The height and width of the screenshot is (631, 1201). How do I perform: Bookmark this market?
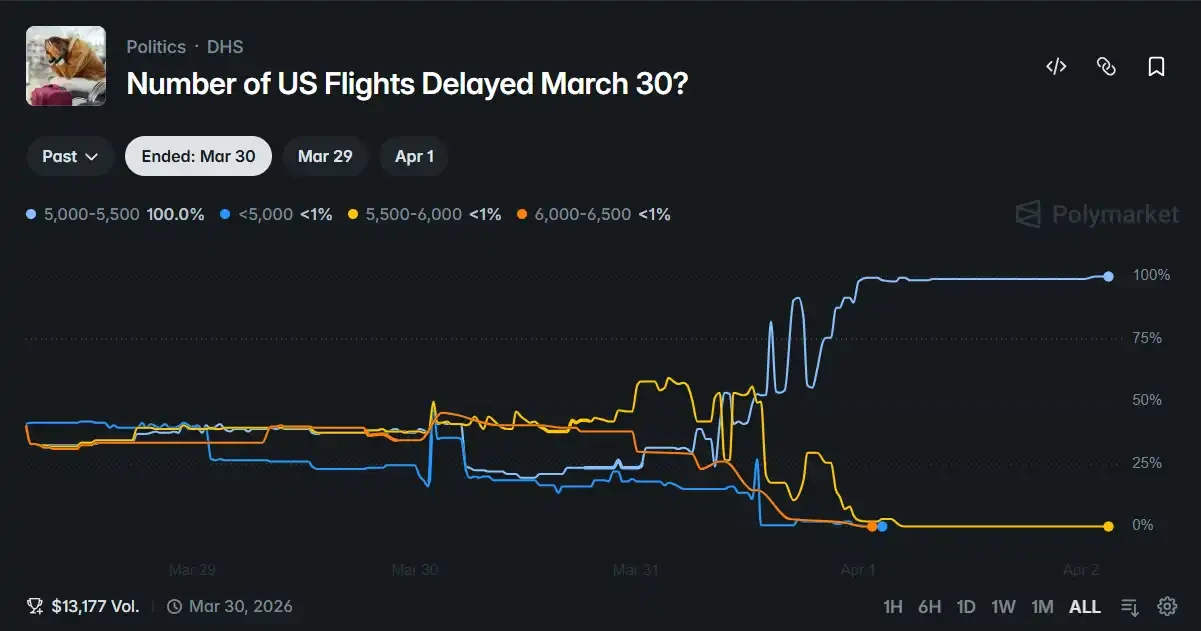1155,67
